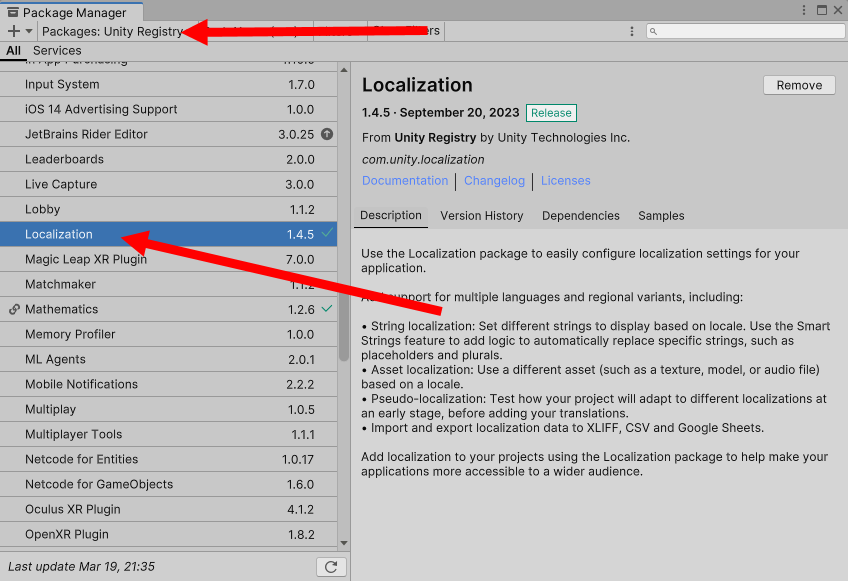
Task: Click the Release tag label
Action: tap(551, 113)
